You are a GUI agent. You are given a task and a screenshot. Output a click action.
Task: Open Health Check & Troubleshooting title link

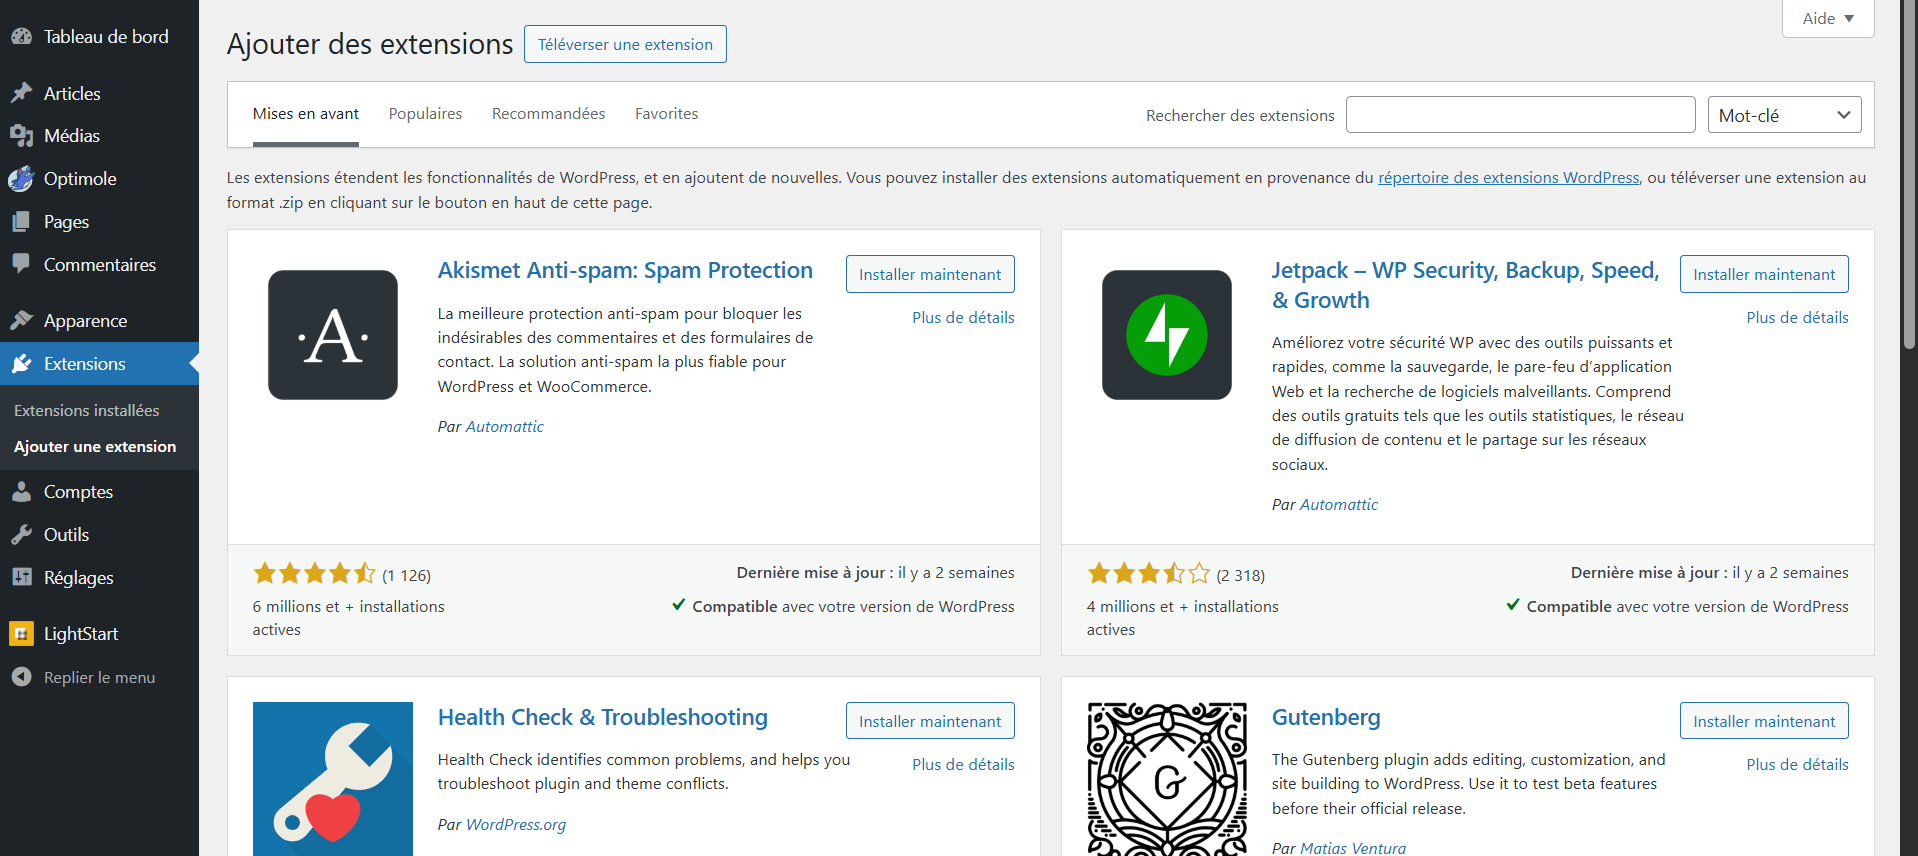(603, 717)
